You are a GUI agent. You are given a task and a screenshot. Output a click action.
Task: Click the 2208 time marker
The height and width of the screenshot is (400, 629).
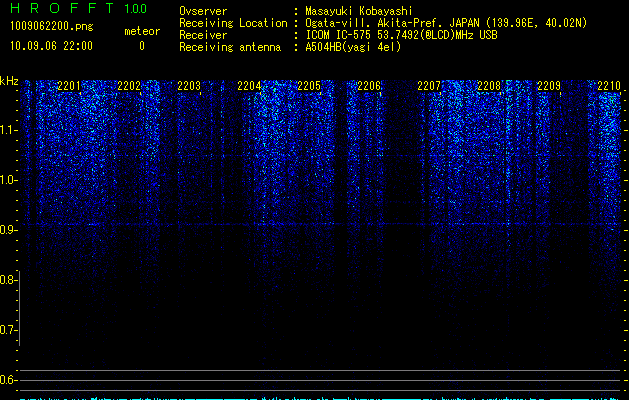coord(489,86)
